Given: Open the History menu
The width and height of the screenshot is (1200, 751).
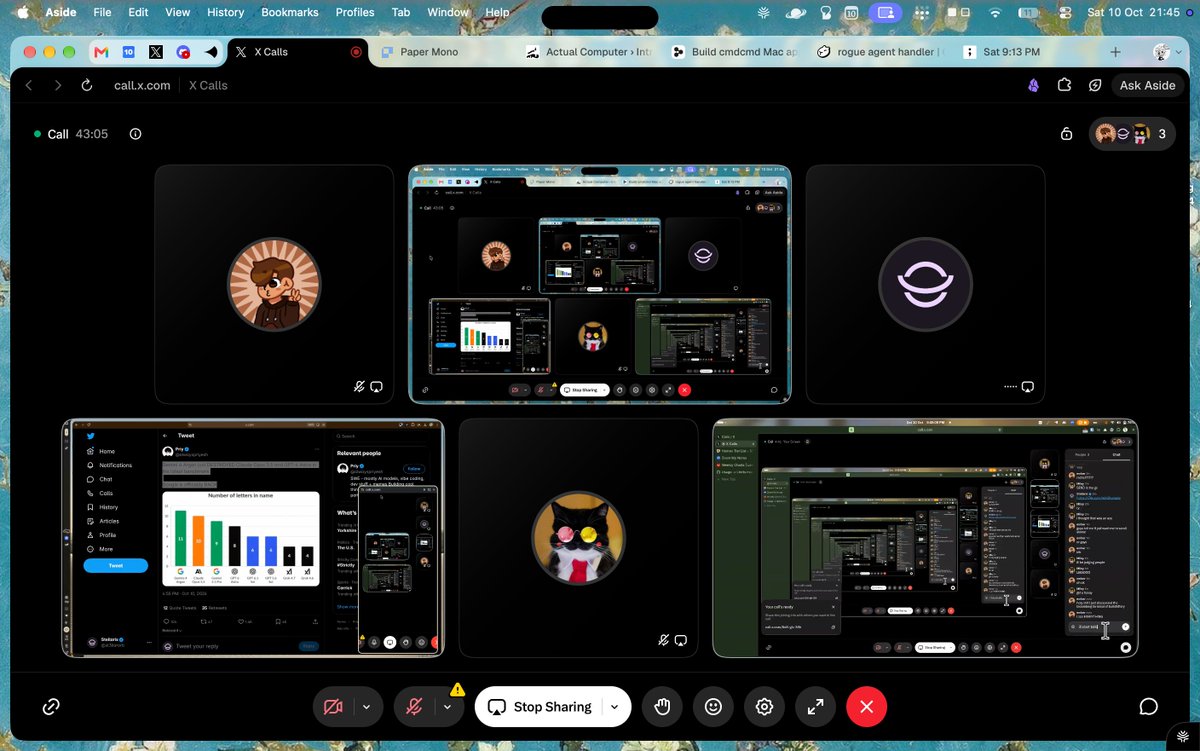Looking at the screenshot, I should click(x=225, y=13).
